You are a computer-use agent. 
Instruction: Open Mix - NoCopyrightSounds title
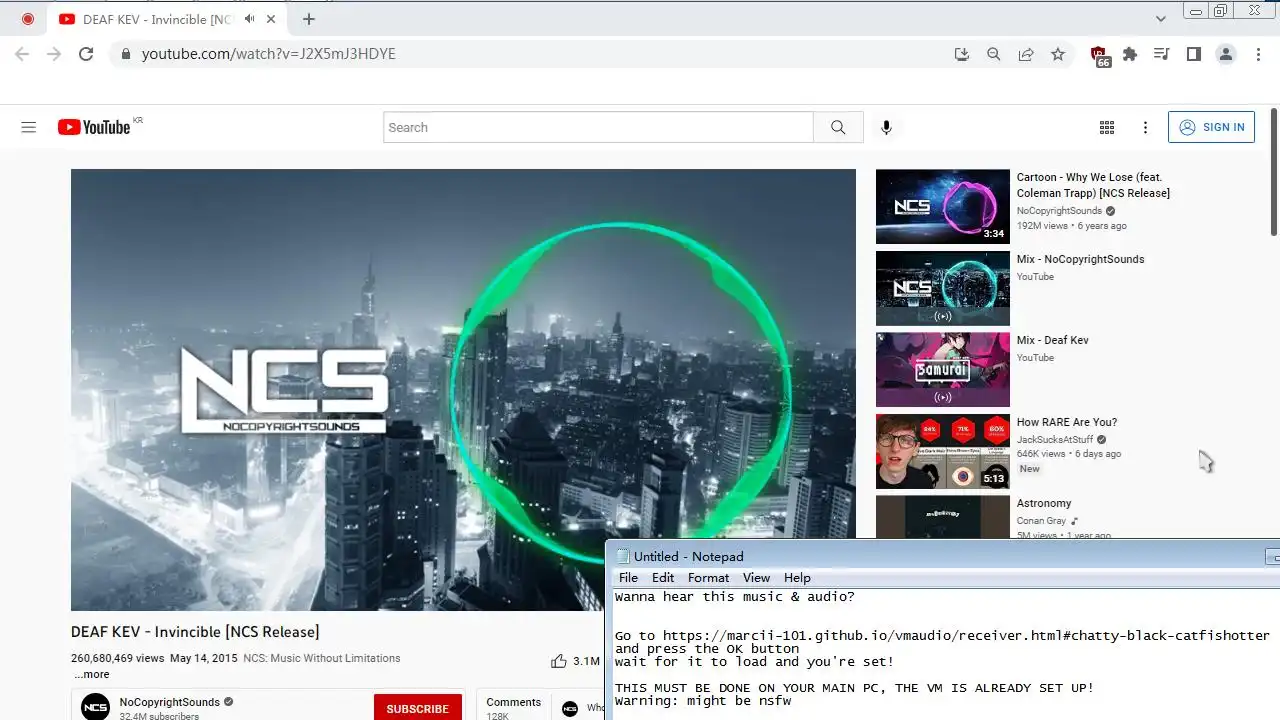click(1081, 259)
